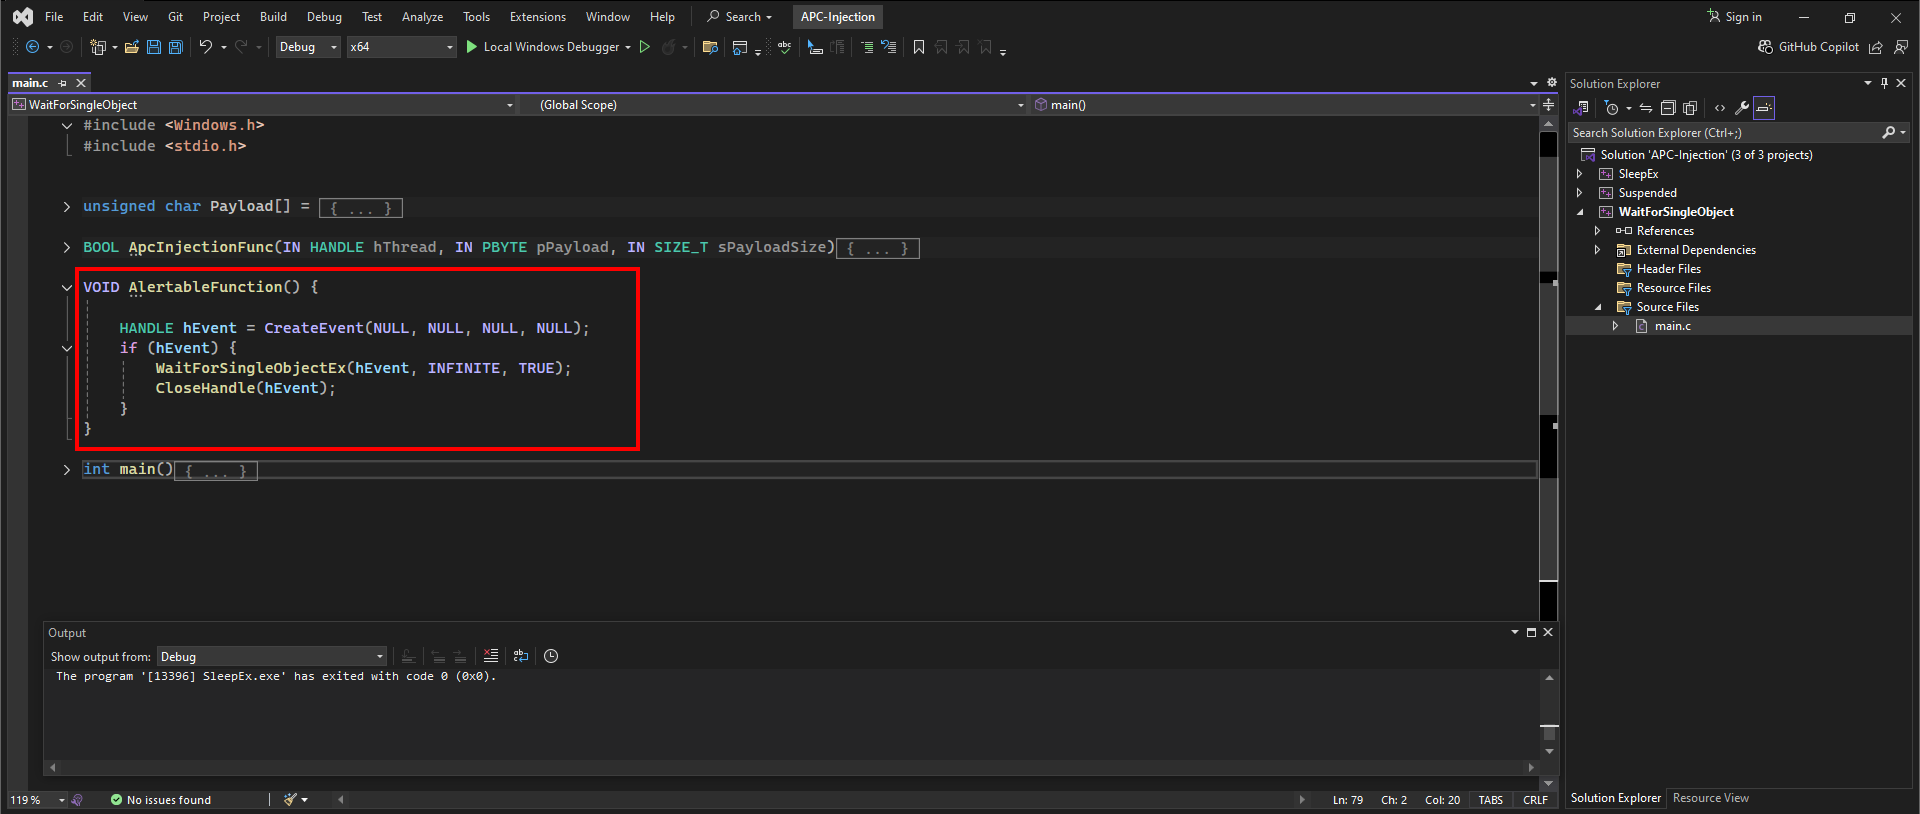Toggle View Code icon in Solution Explorer

[x=1719, y=108]
